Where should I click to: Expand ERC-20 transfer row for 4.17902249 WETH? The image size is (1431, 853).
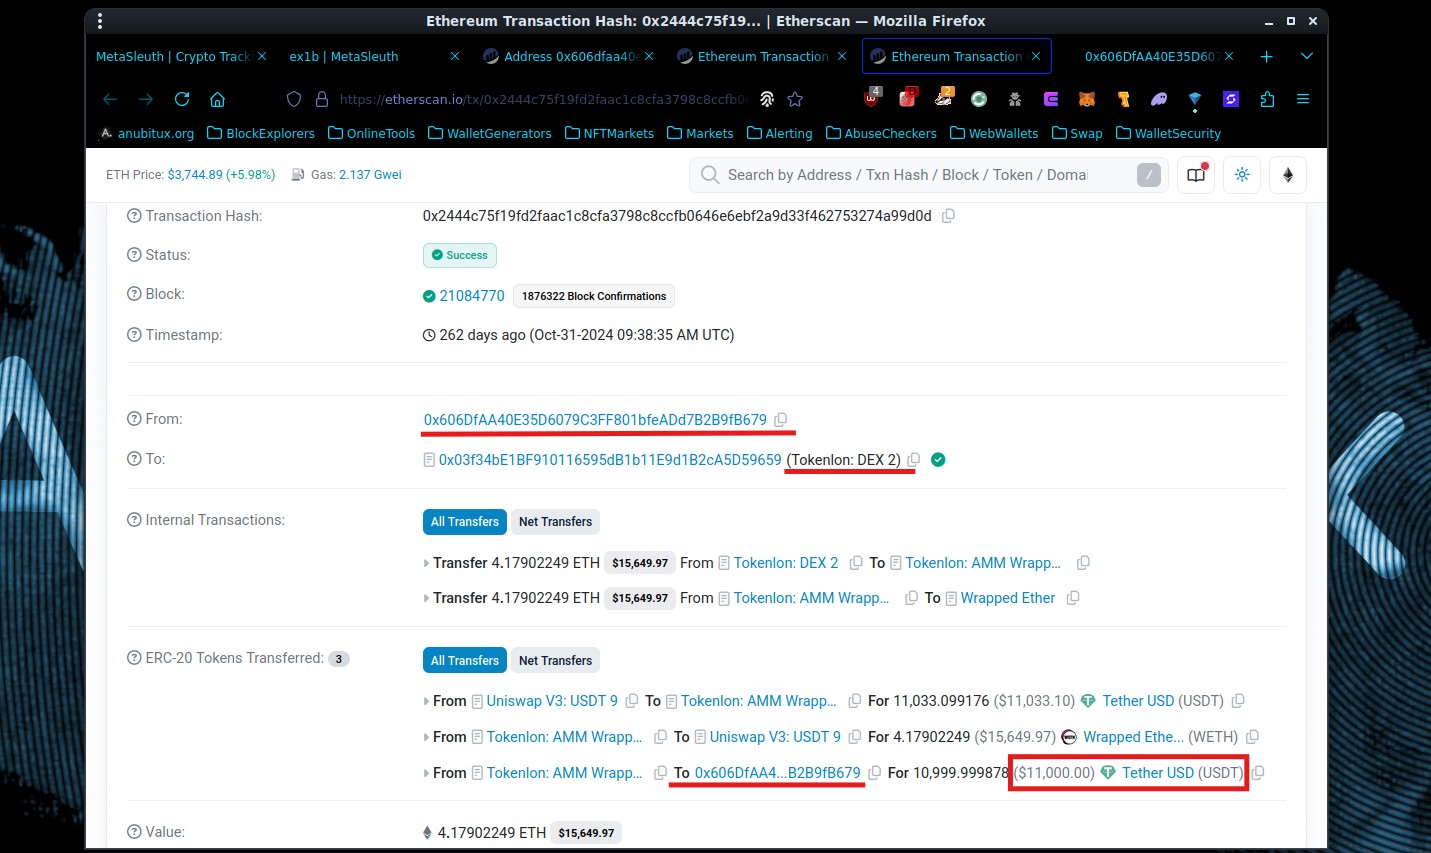click(427, 738)
